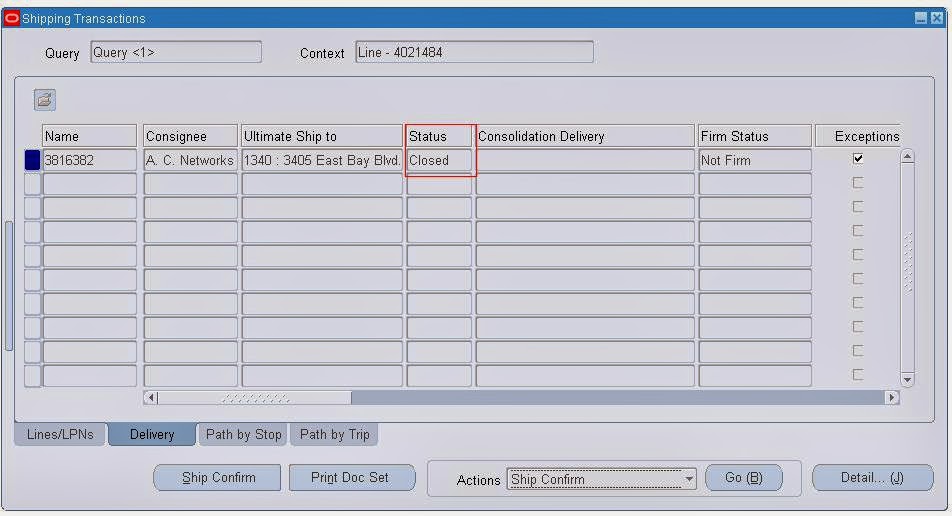Click the Consignee cell A. C. Networks
The height and width of the screenshot is (516, 952).
click(x=191, y=160)
